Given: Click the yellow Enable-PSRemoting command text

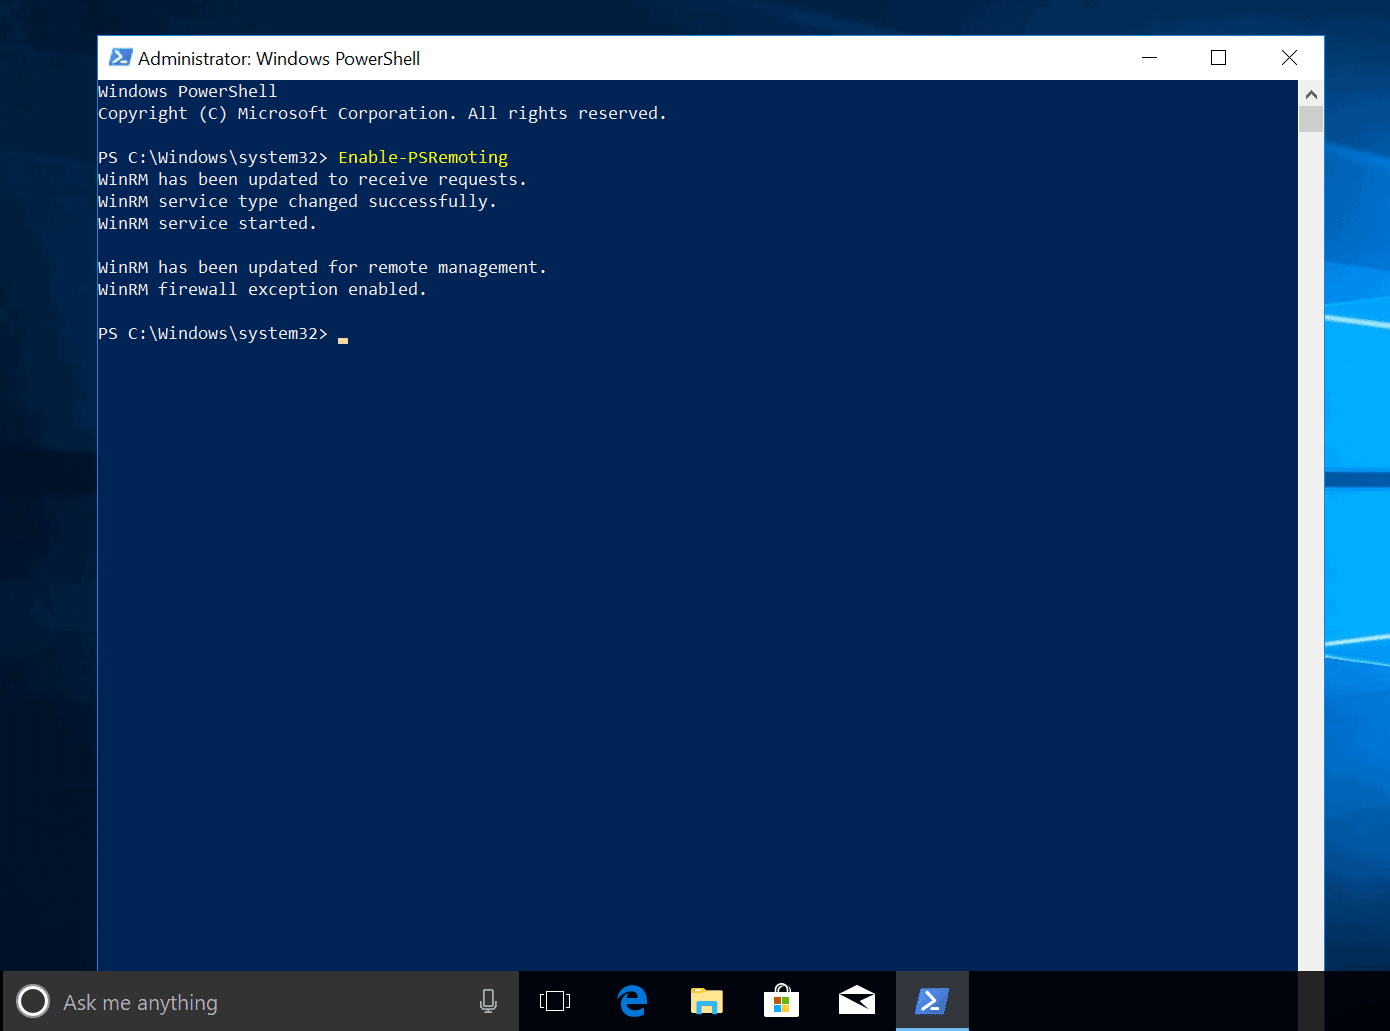Looking at the screenshot, I should 423,157.
